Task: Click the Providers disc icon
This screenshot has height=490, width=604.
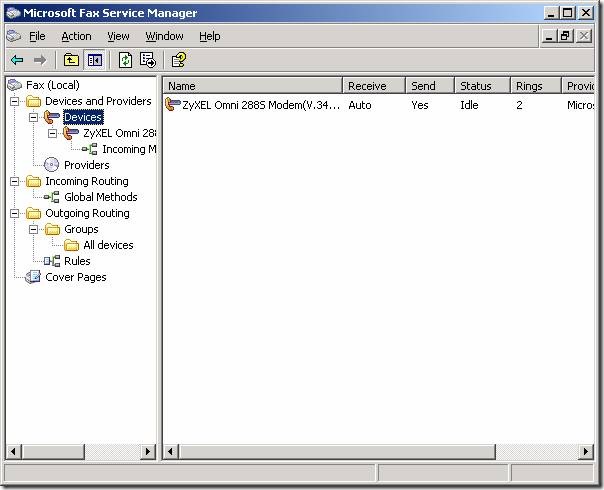Action: point(52,165)
